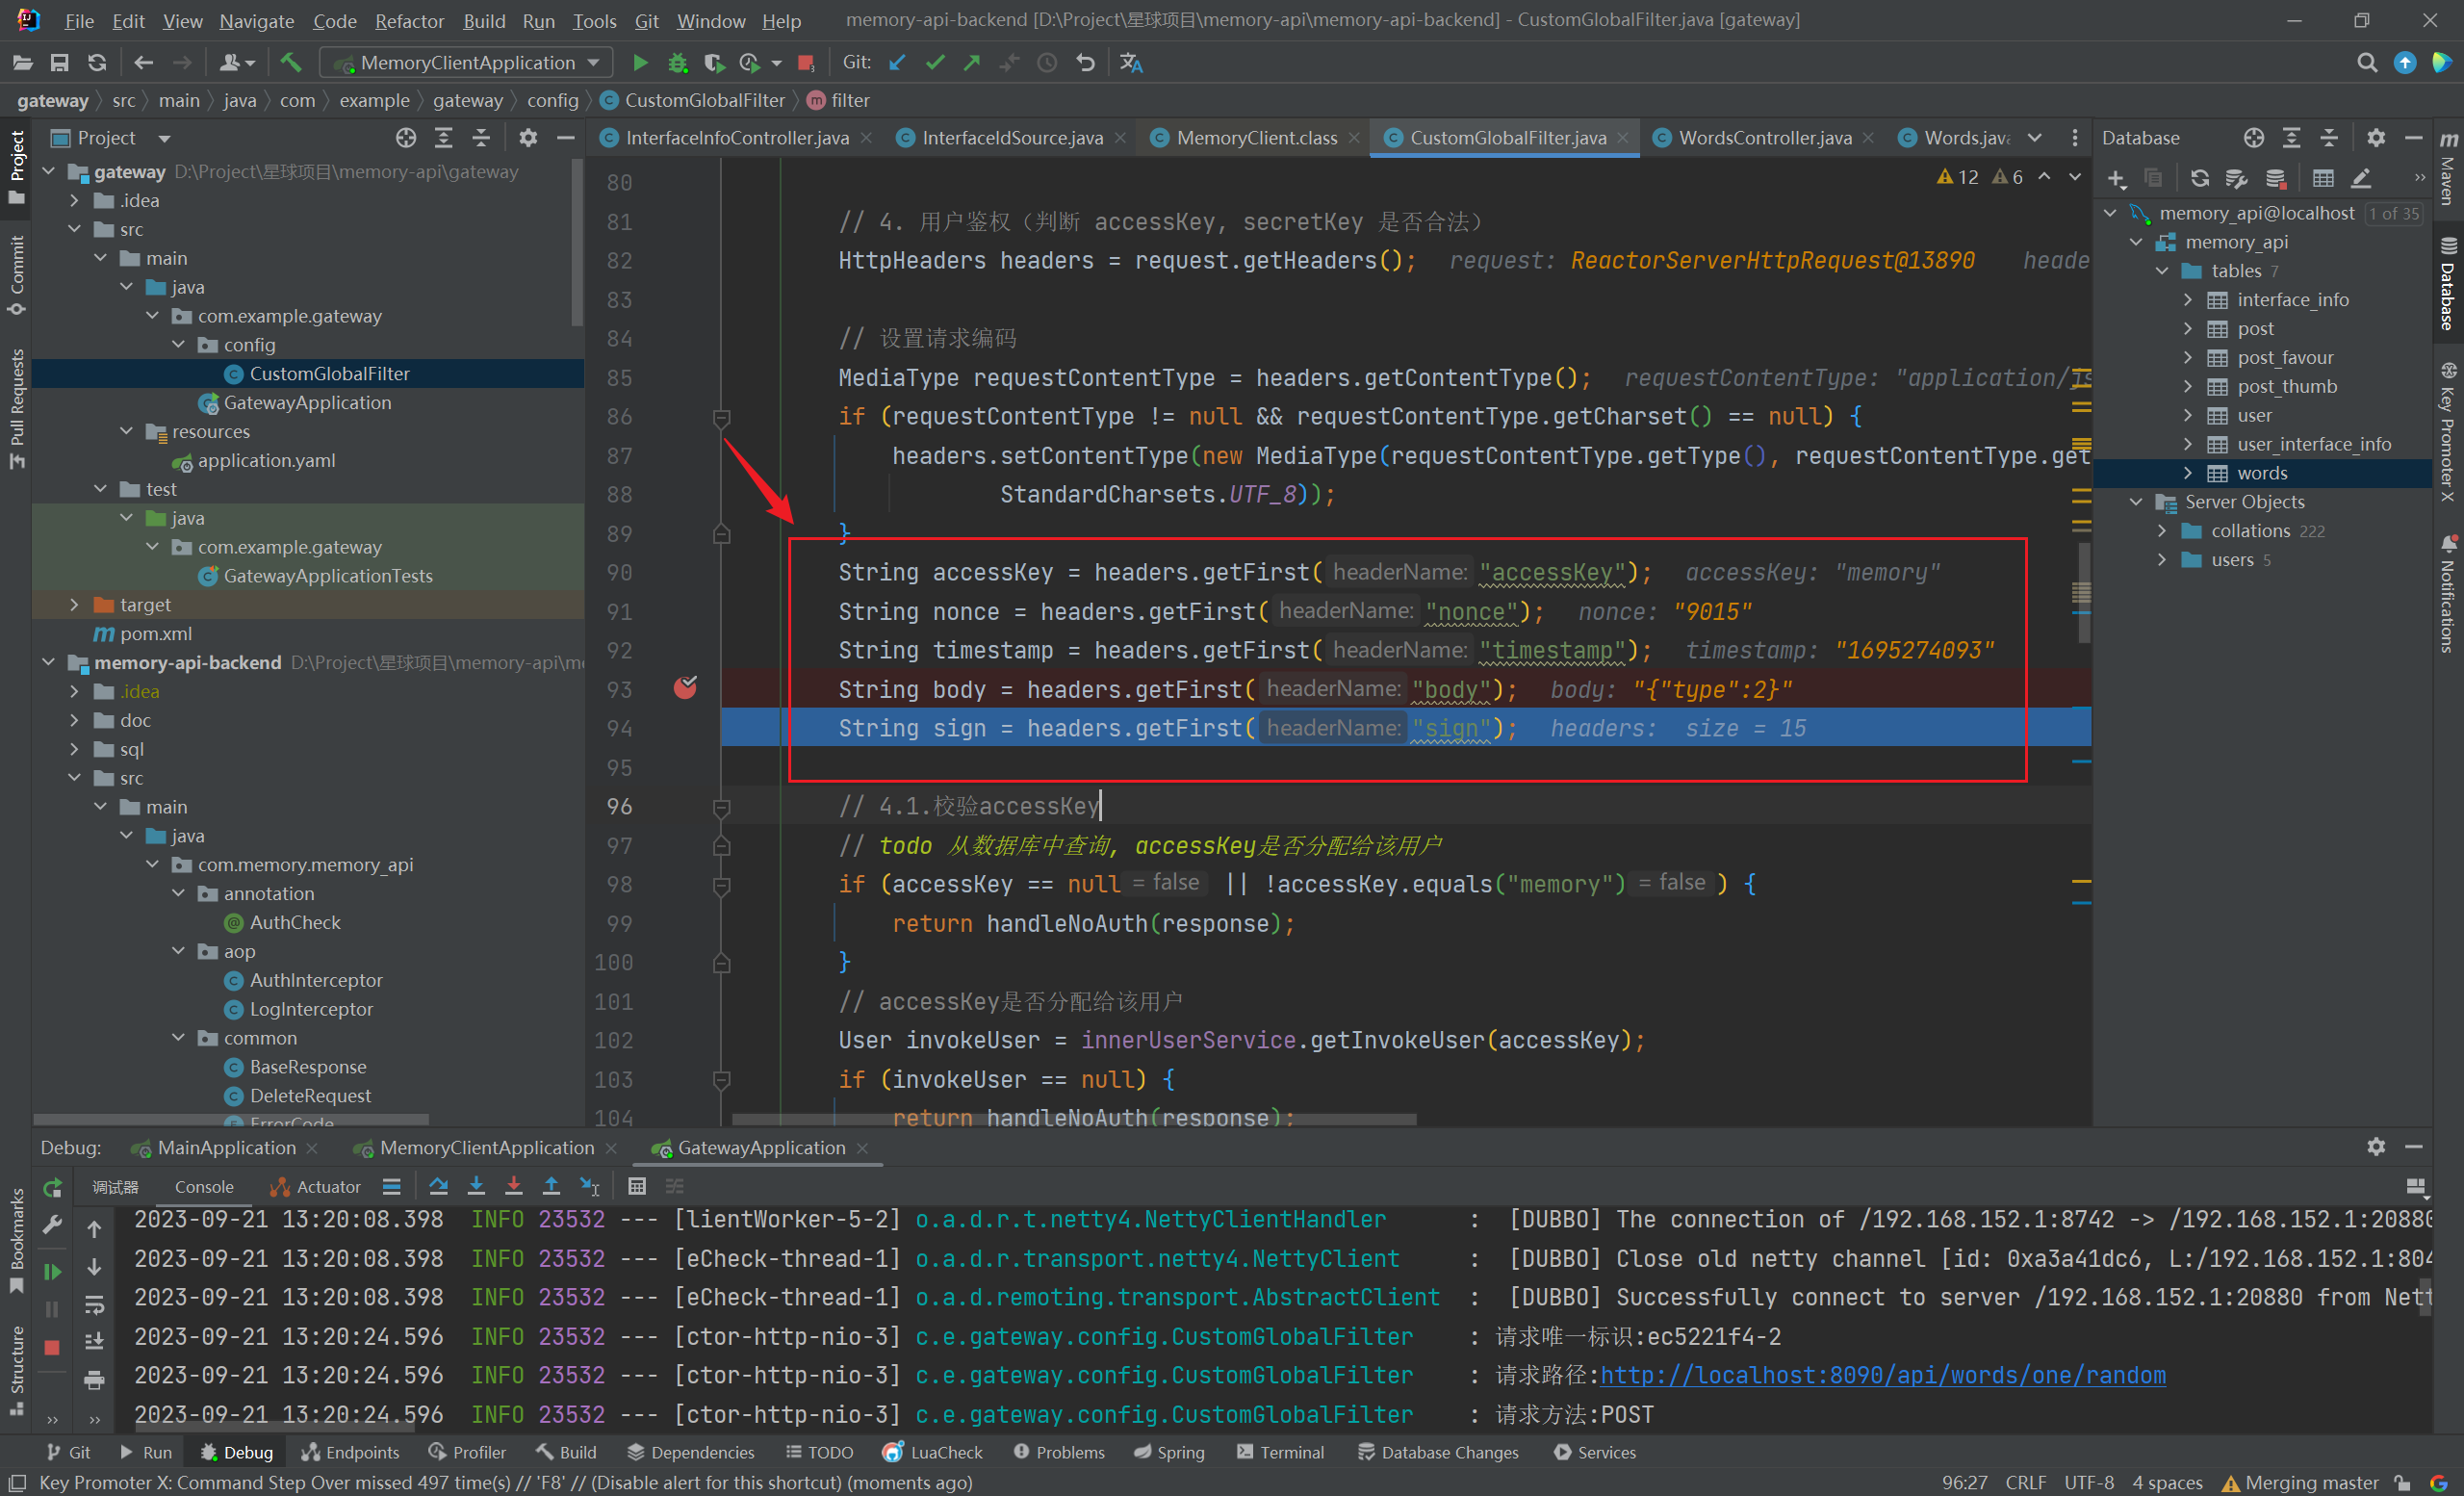Click Git update project arrow
Viewport: 2464px width, 1496px height.
(x=897, y=63)
